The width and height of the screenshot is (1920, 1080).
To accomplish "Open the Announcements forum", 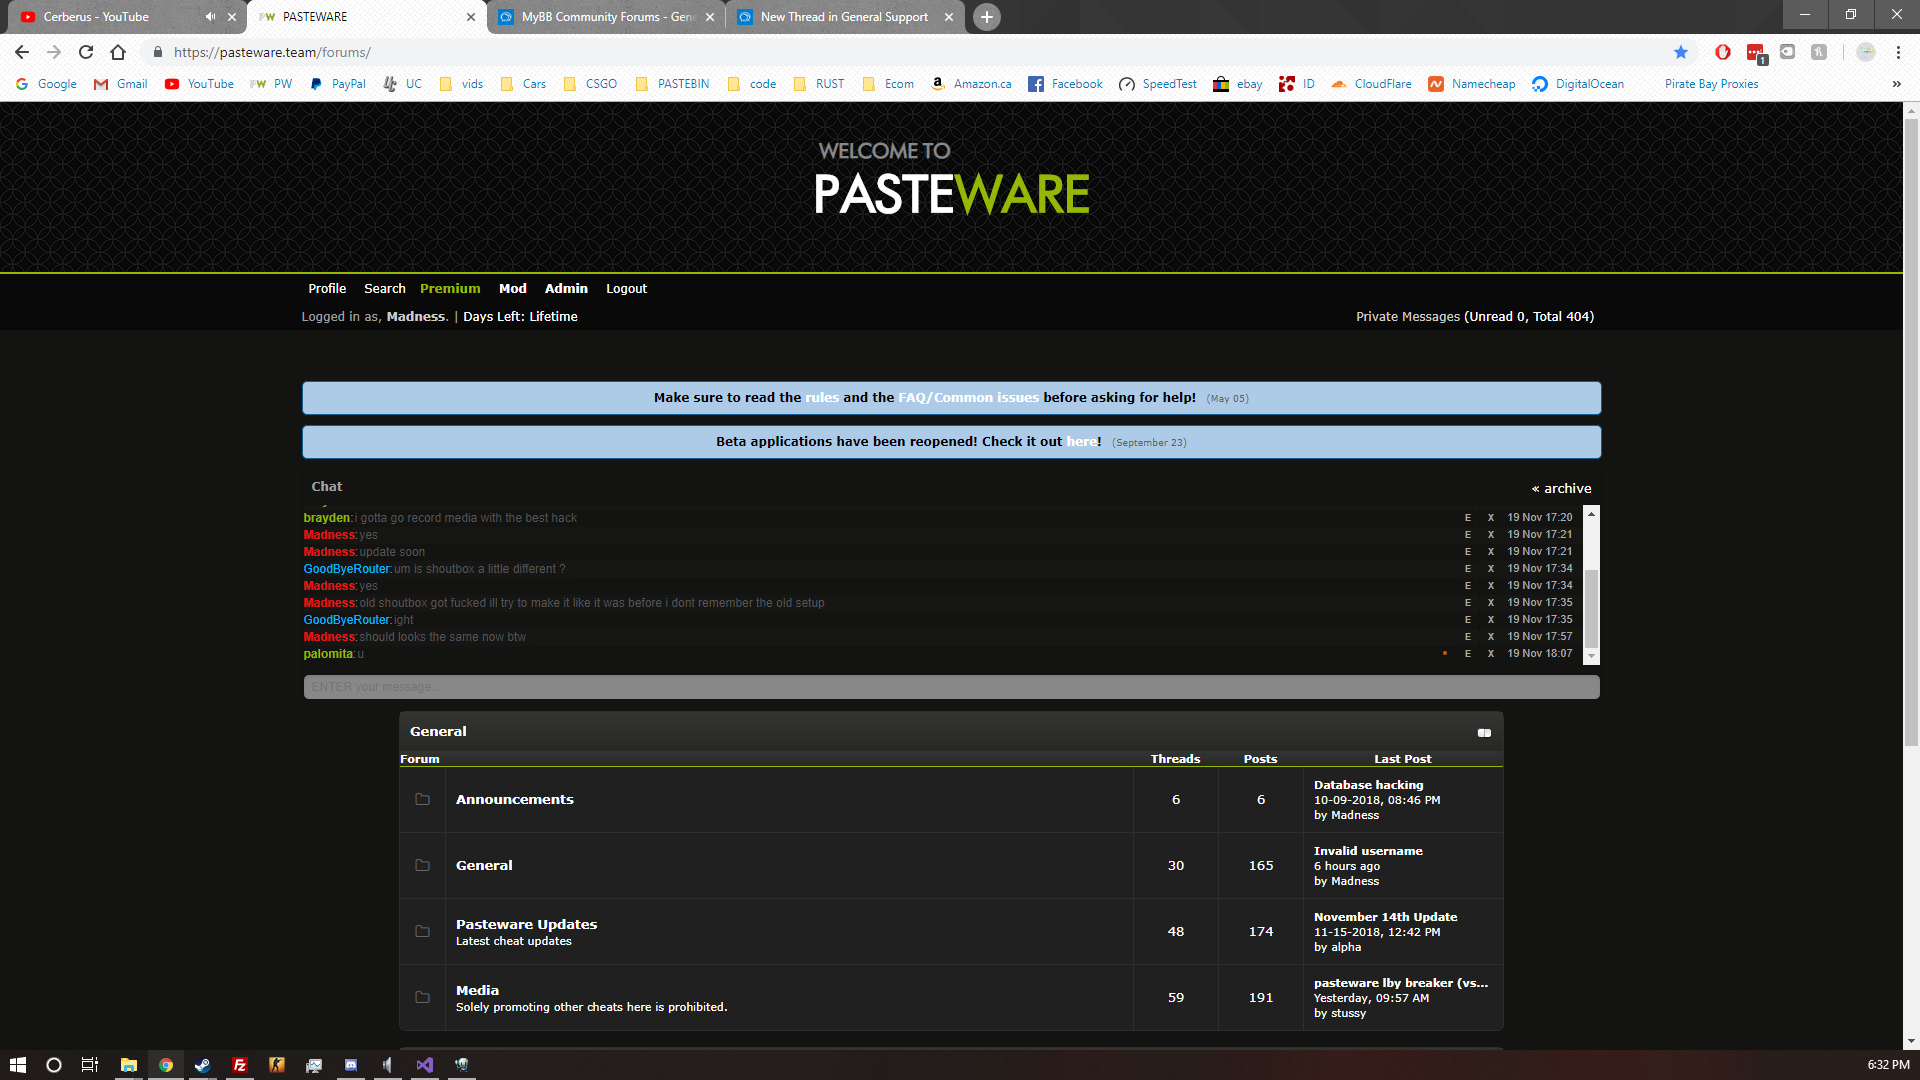I will [x=514, y=799].
